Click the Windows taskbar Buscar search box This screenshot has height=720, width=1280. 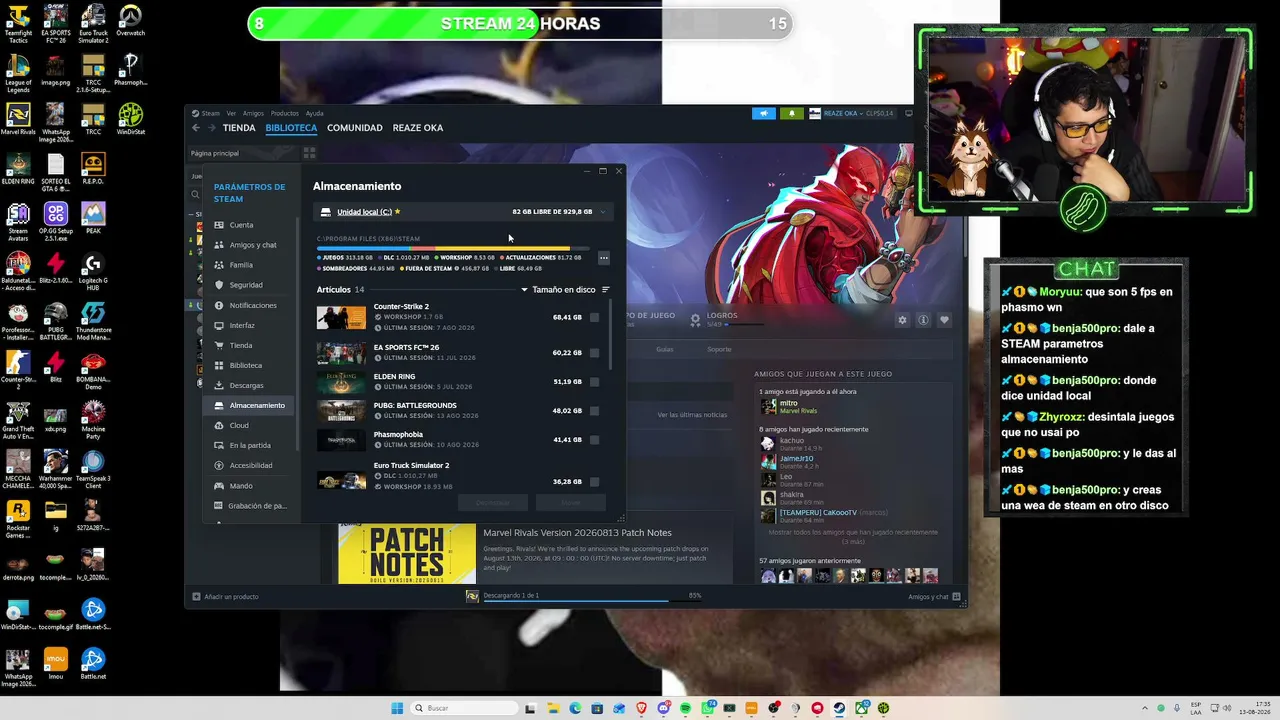(462, 708)
